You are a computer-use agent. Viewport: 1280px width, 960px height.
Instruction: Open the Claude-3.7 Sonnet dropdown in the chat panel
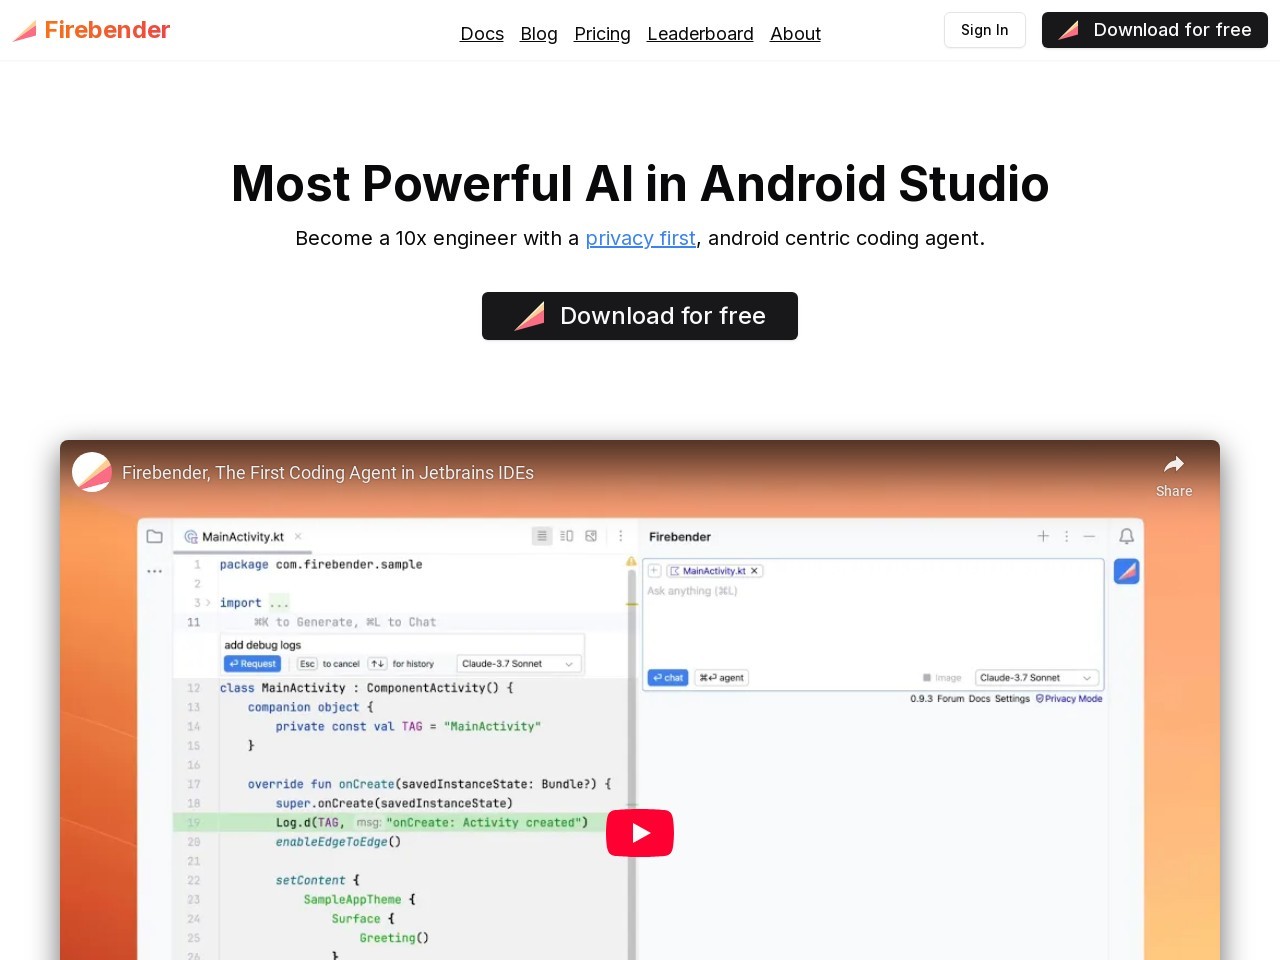click(1037, 678)
